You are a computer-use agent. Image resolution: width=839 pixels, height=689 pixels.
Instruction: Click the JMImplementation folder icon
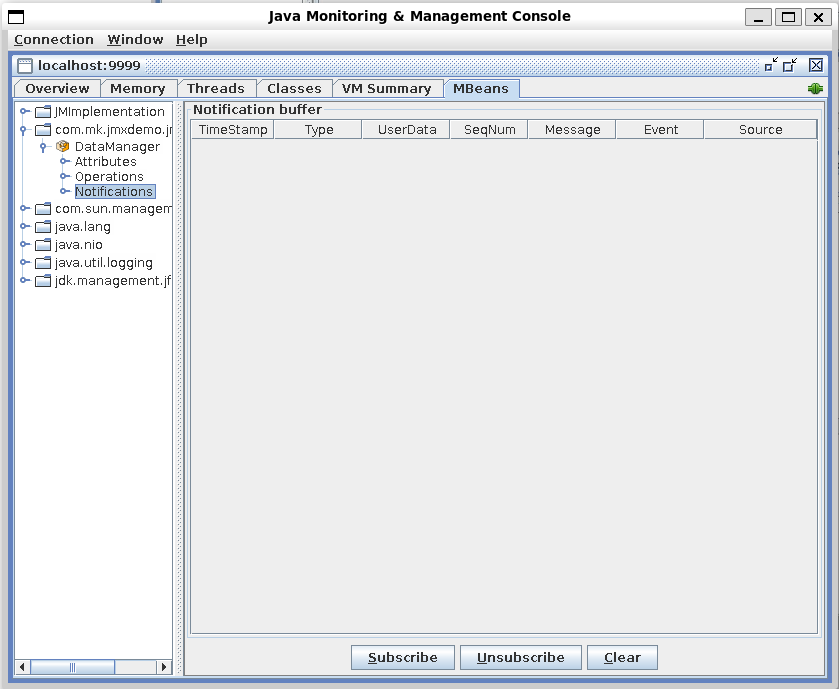coord(43,112)
